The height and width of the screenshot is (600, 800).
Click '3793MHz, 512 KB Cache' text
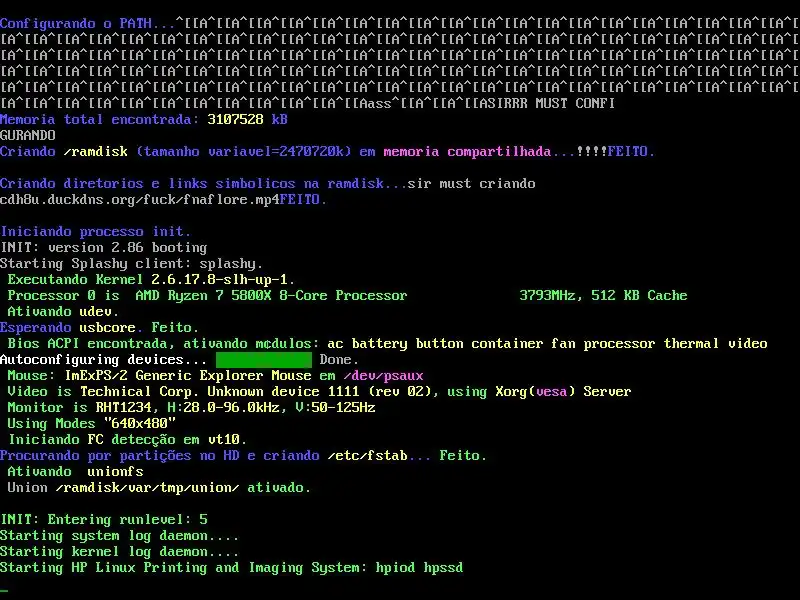[603, 295]
